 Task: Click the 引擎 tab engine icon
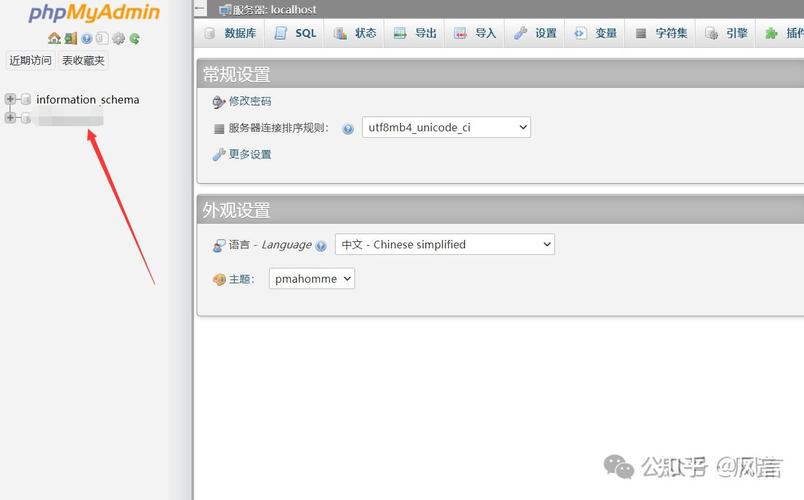tap(711, 33)
